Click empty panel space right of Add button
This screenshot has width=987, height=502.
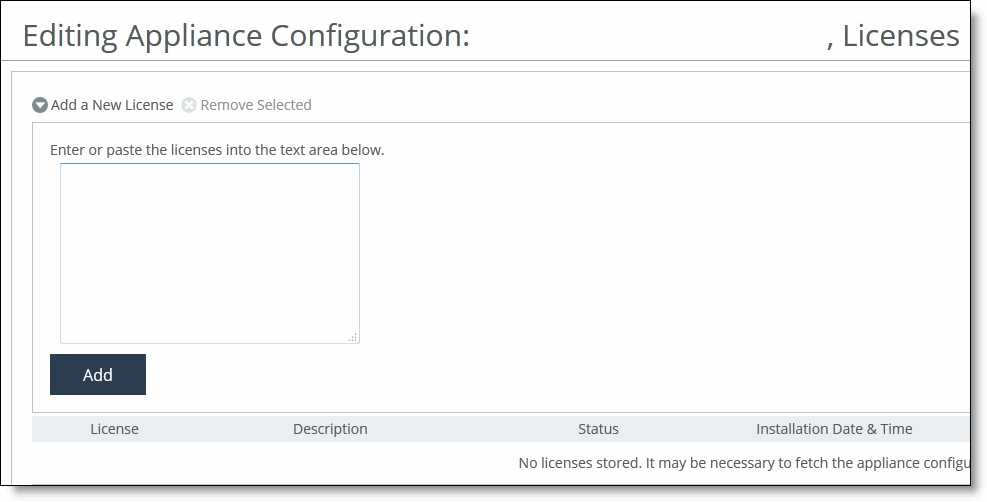554,374
